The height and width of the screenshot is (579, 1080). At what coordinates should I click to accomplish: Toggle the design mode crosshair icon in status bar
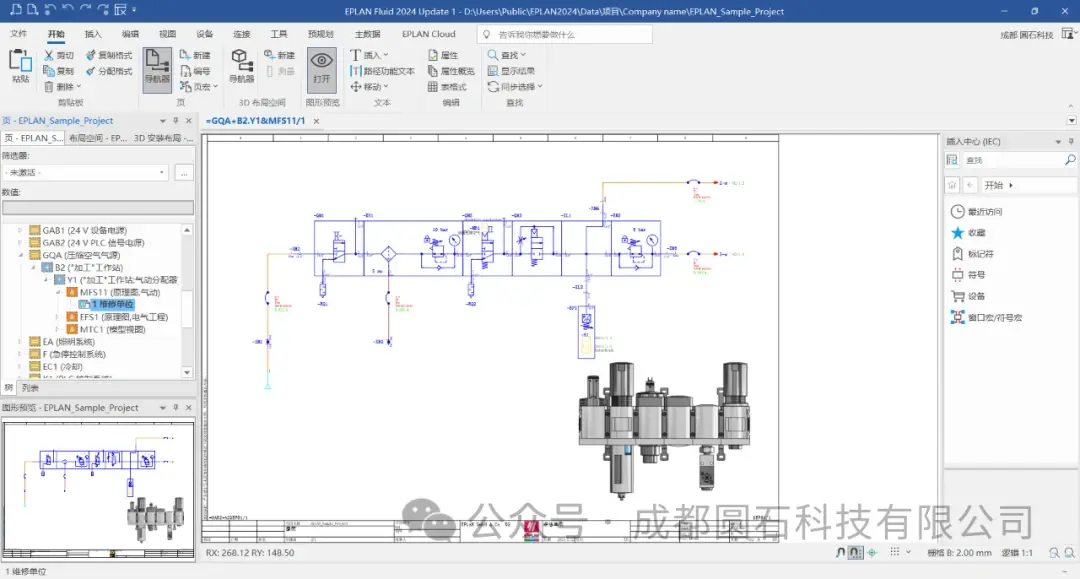pyautogui.click(x=872, y=553)
